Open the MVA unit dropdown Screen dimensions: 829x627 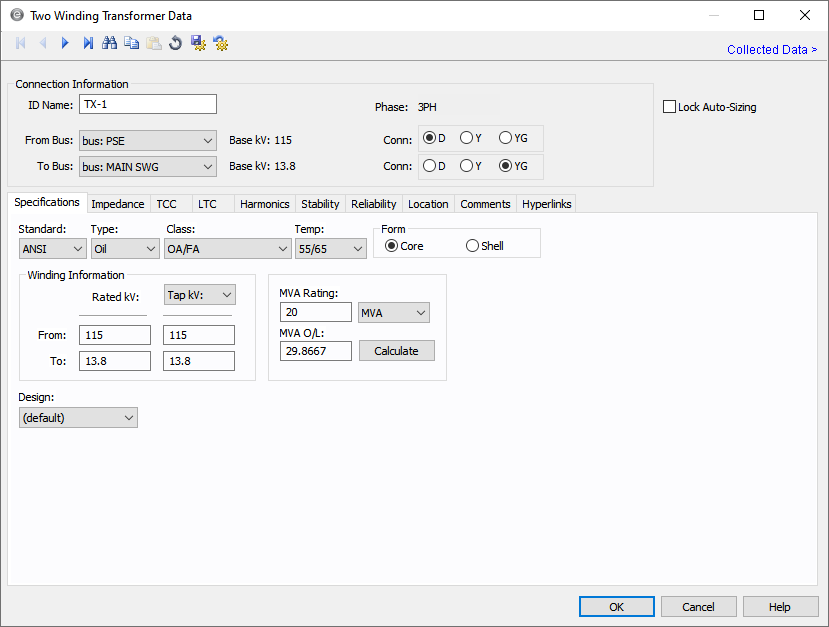click(394, 312)
